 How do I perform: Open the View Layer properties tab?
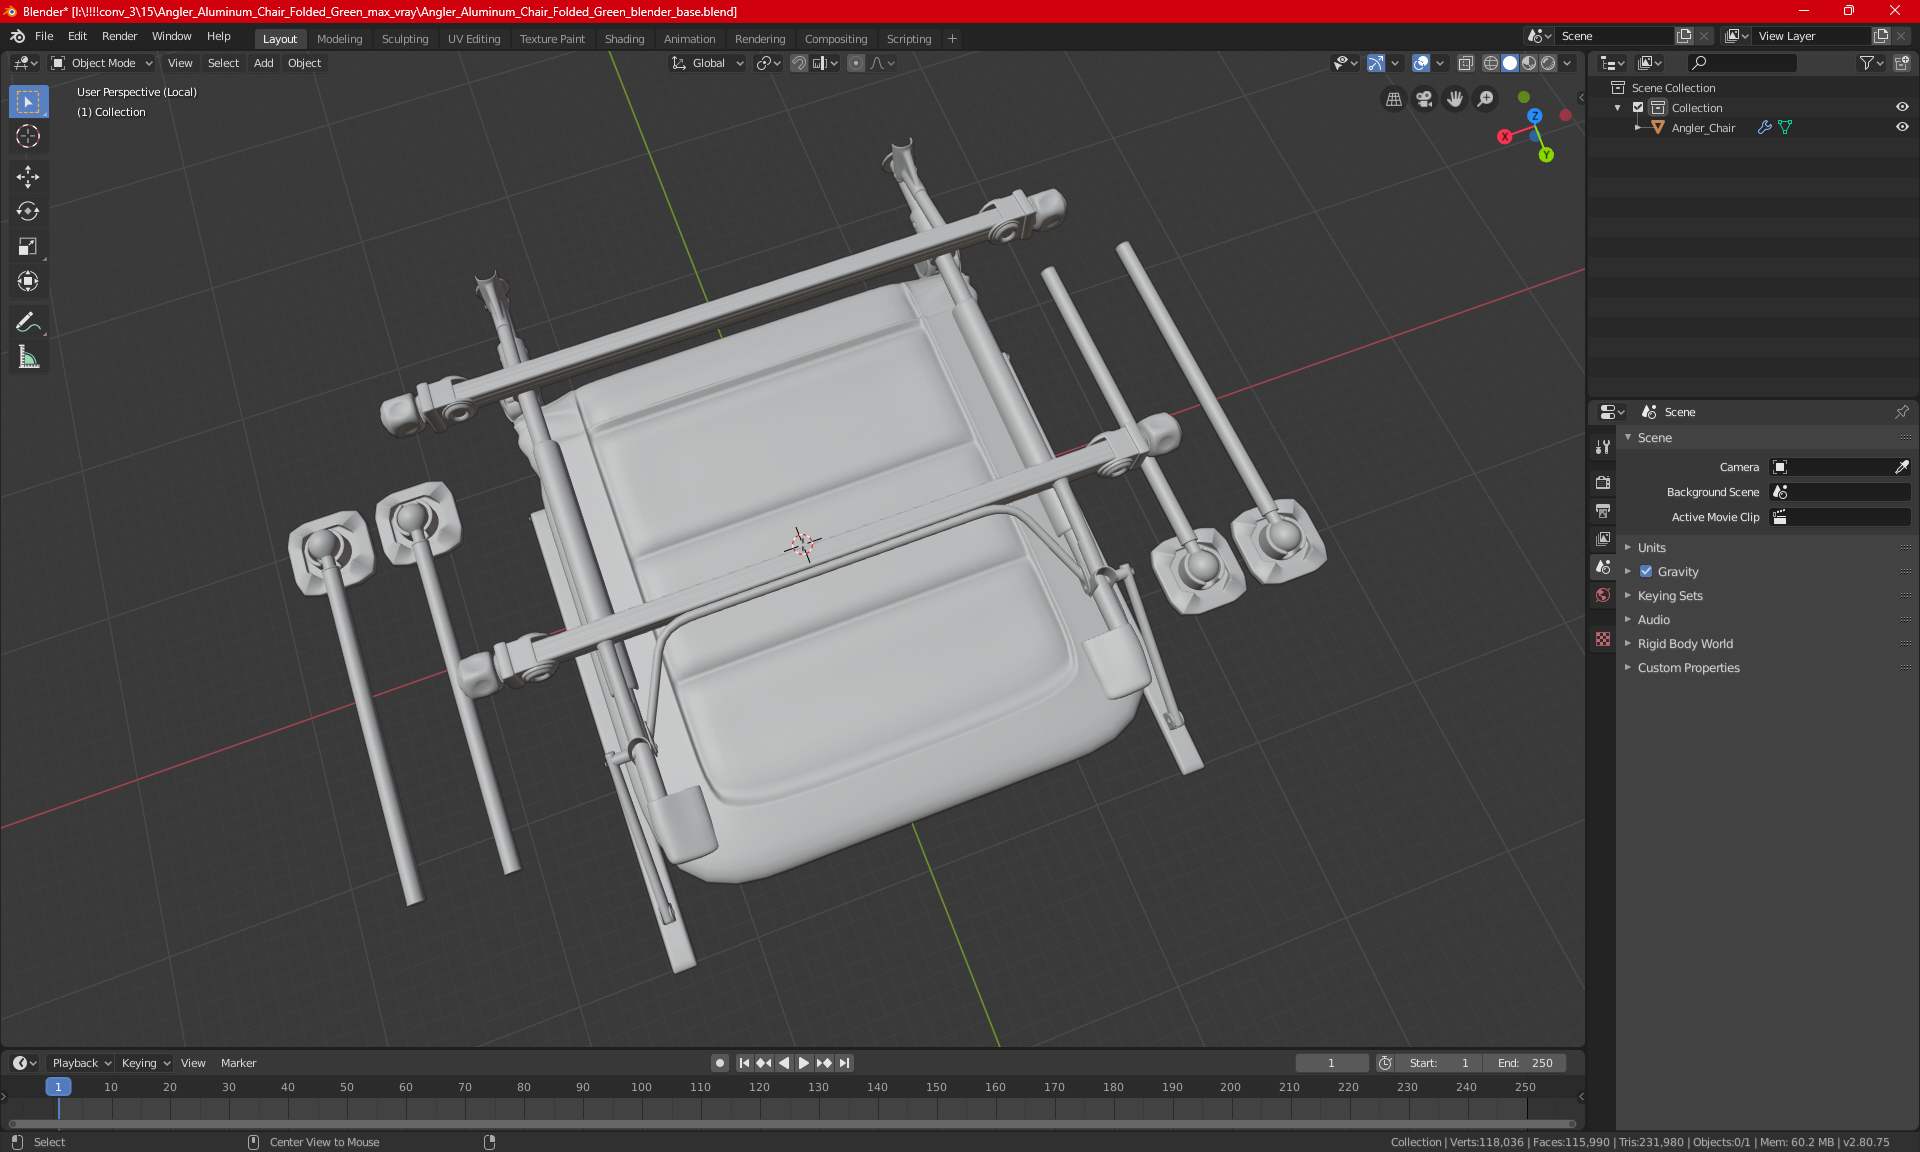pos(1603,539)
